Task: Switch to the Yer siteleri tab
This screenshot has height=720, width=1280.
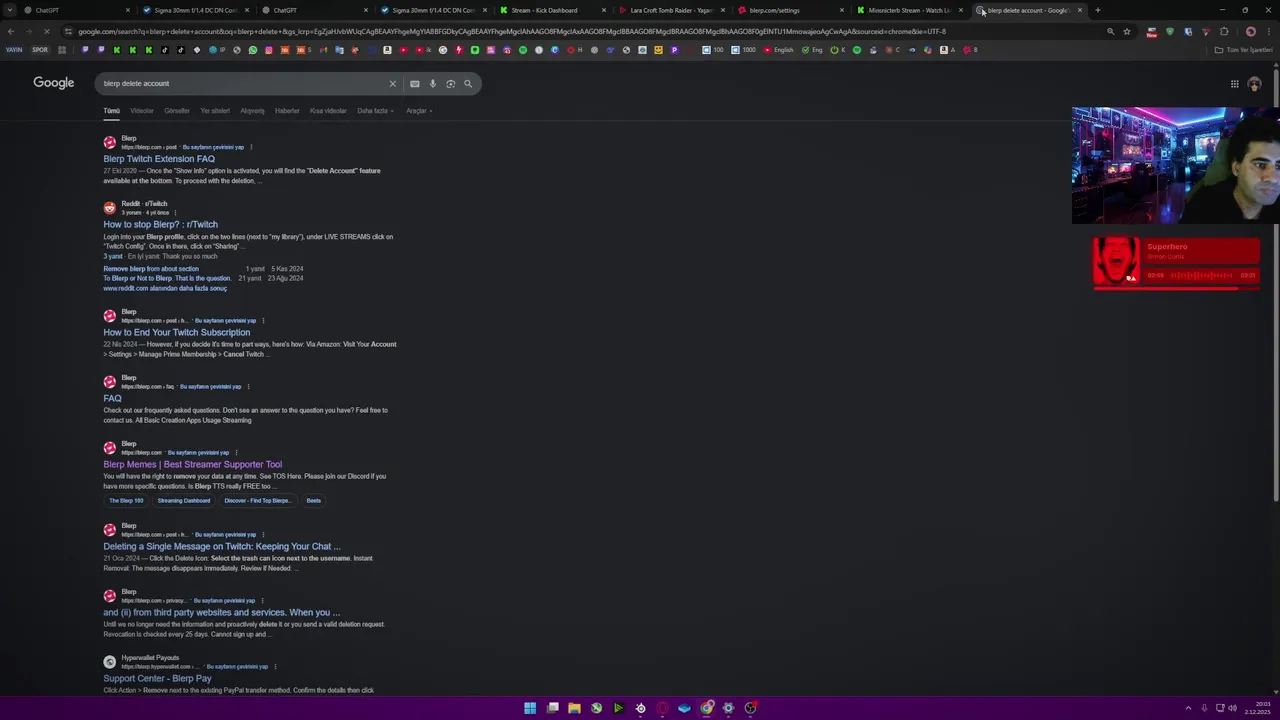Action: coord(215,111)
